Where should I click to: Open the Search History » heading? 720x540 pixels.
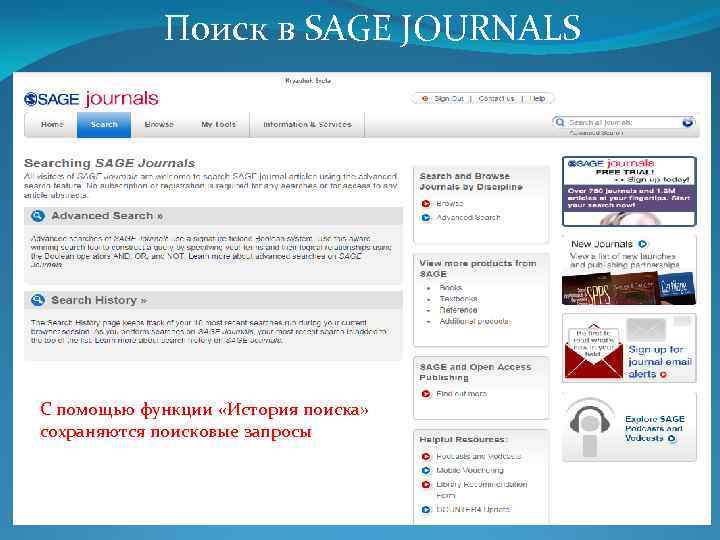[x=99, y=300]
